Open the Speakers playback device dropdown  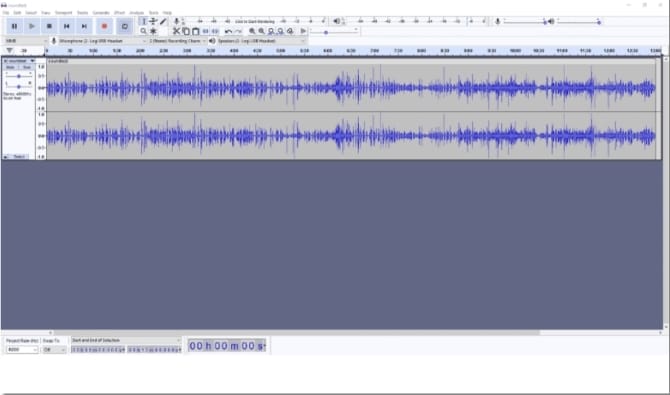[x=262, y=41]
